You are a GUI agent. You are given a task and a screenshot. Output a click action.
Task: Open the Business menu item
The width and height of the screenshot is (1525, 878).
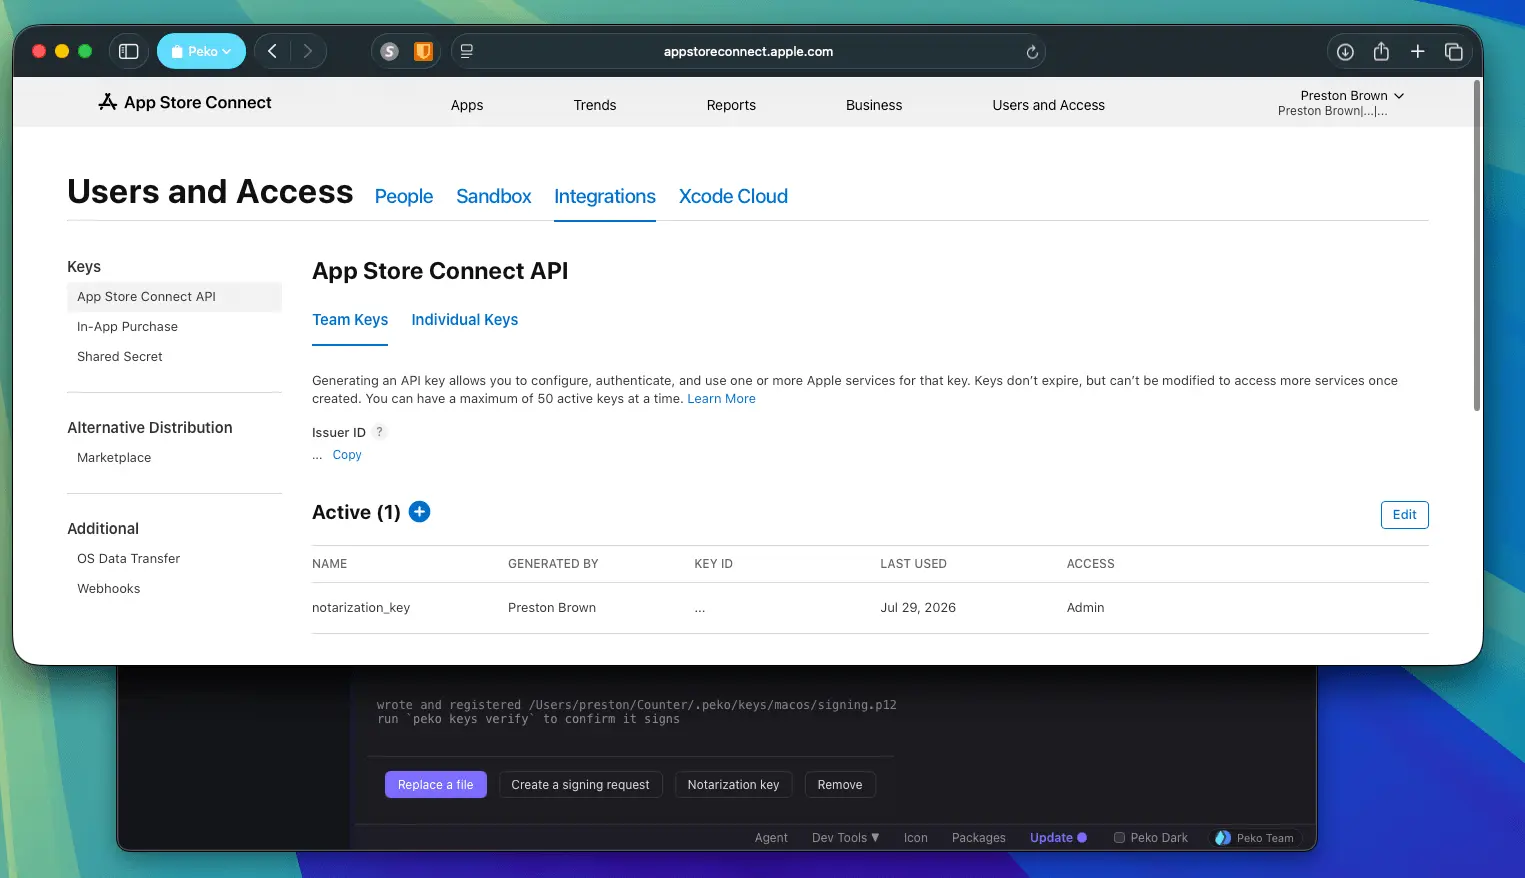pyautogui.click(x=874, y=105)
